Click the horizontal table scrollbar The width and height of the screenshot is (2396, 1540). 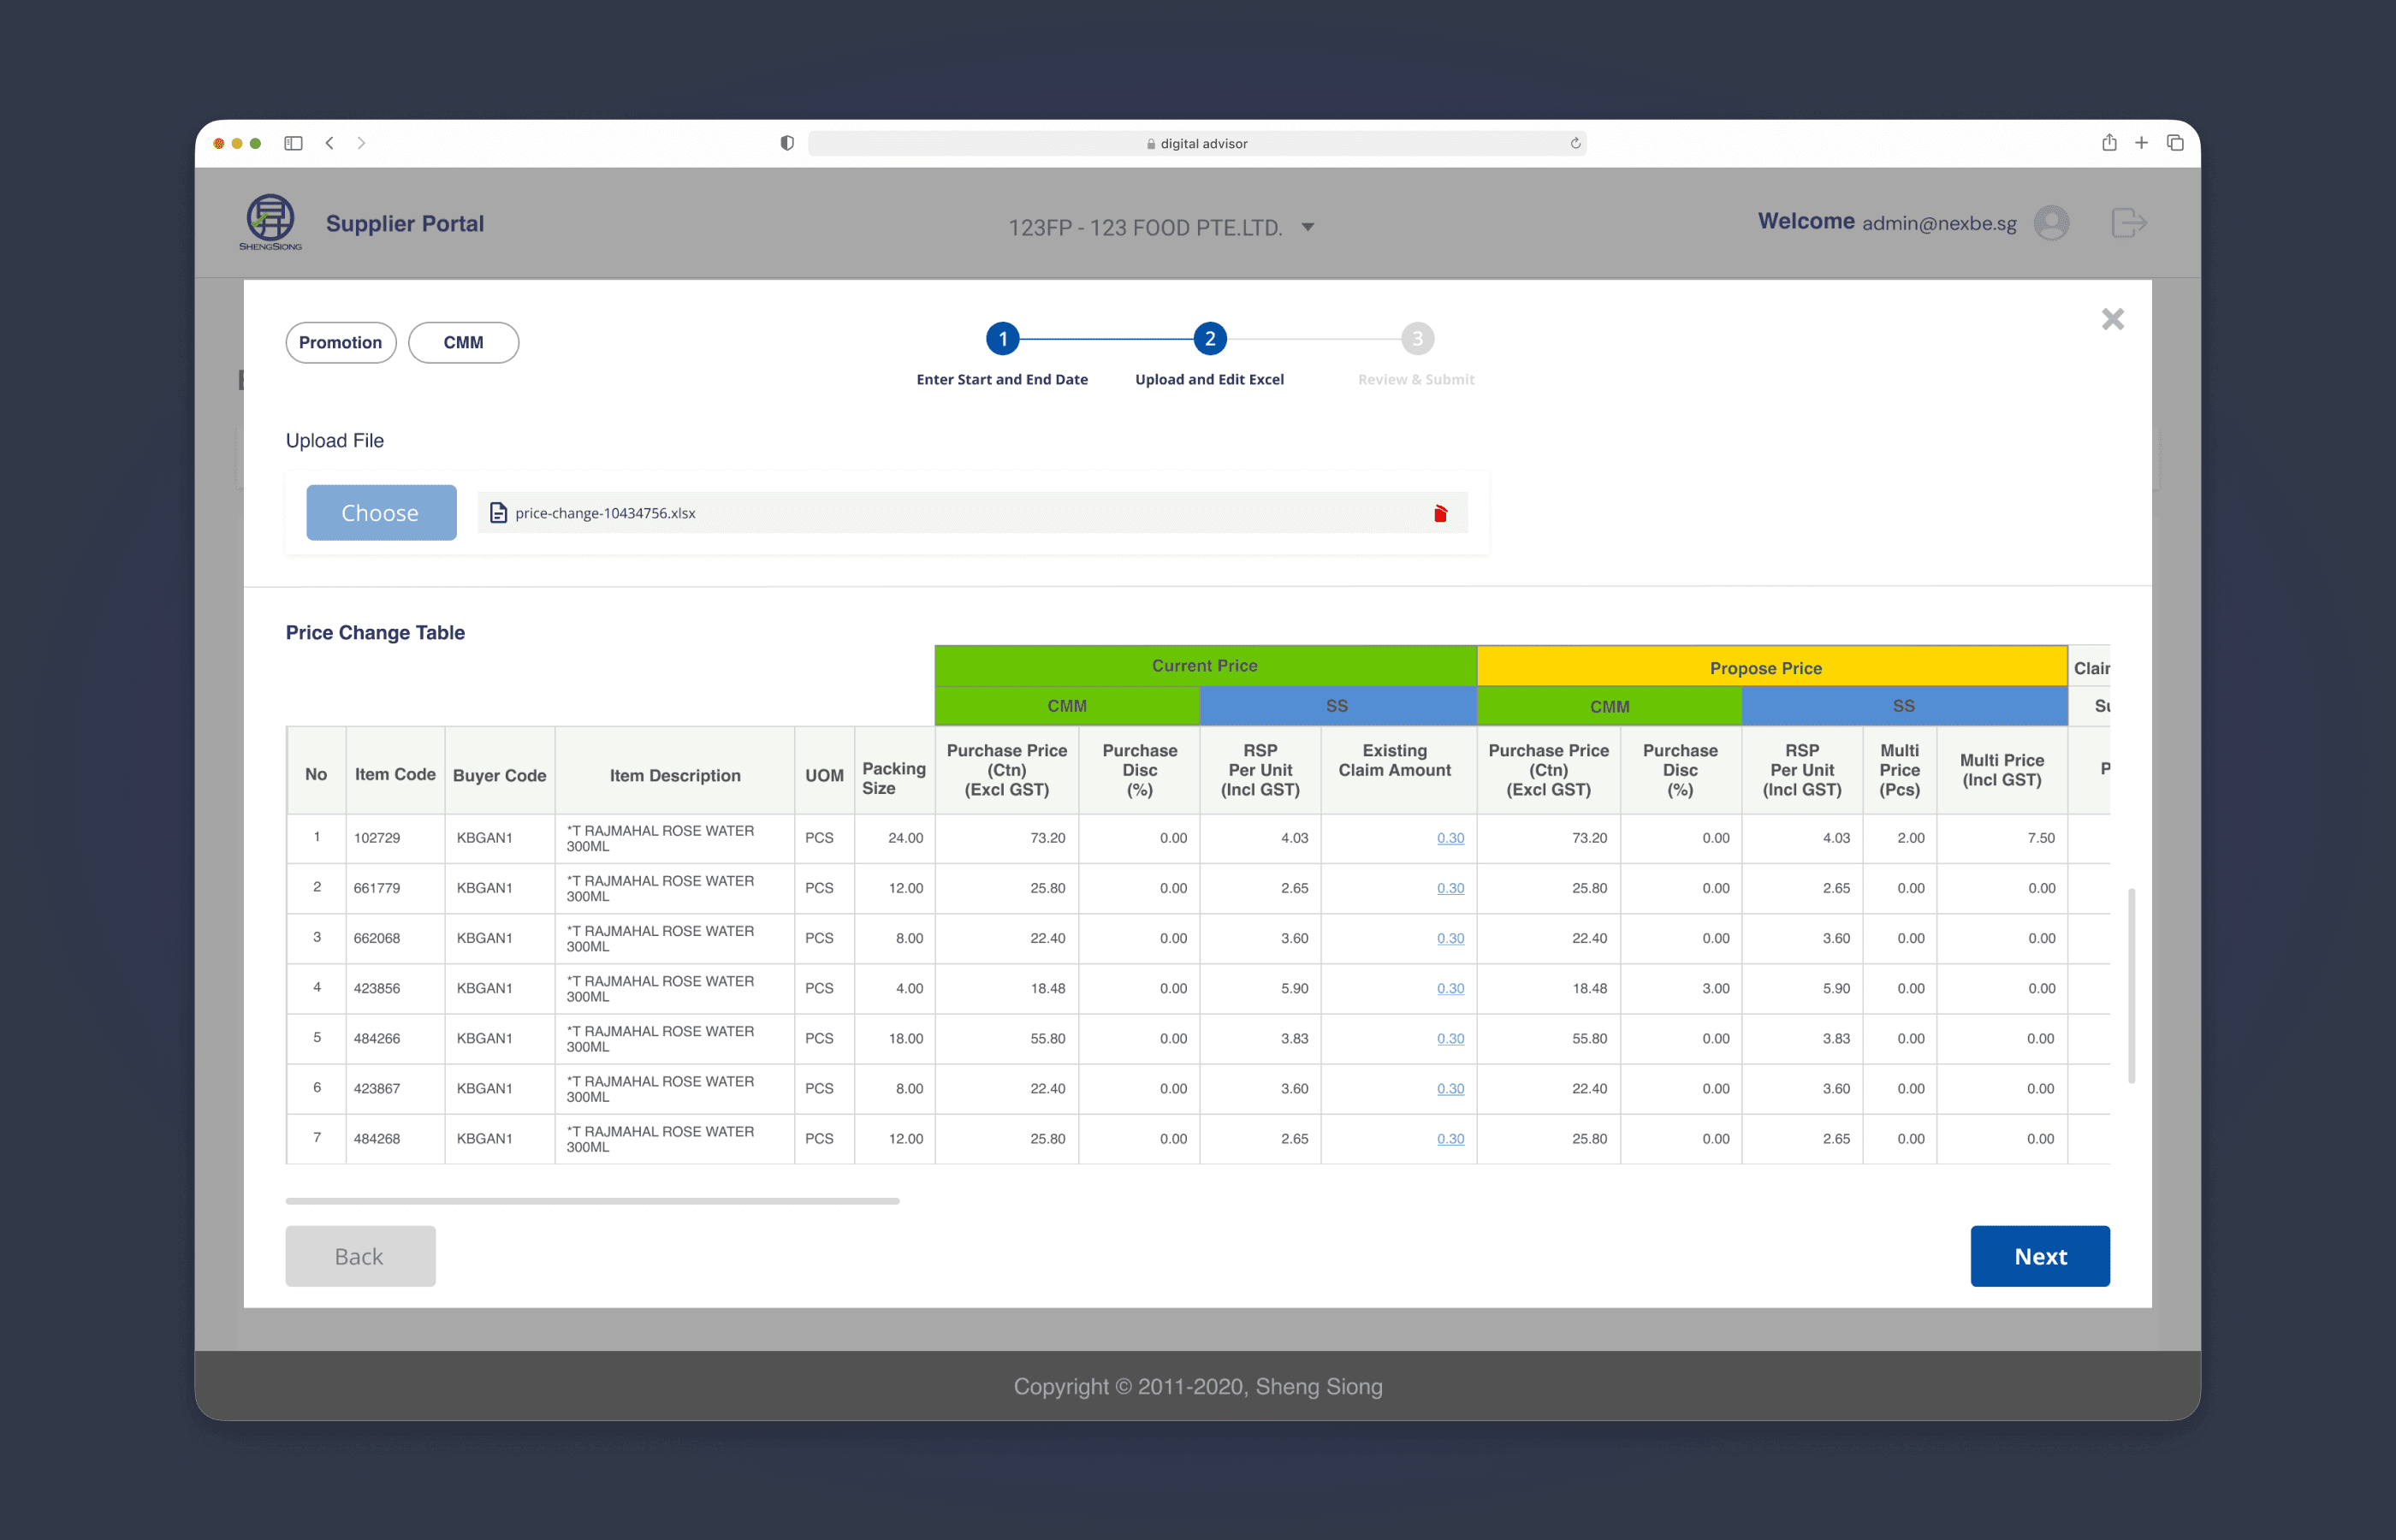[592, 1200]
